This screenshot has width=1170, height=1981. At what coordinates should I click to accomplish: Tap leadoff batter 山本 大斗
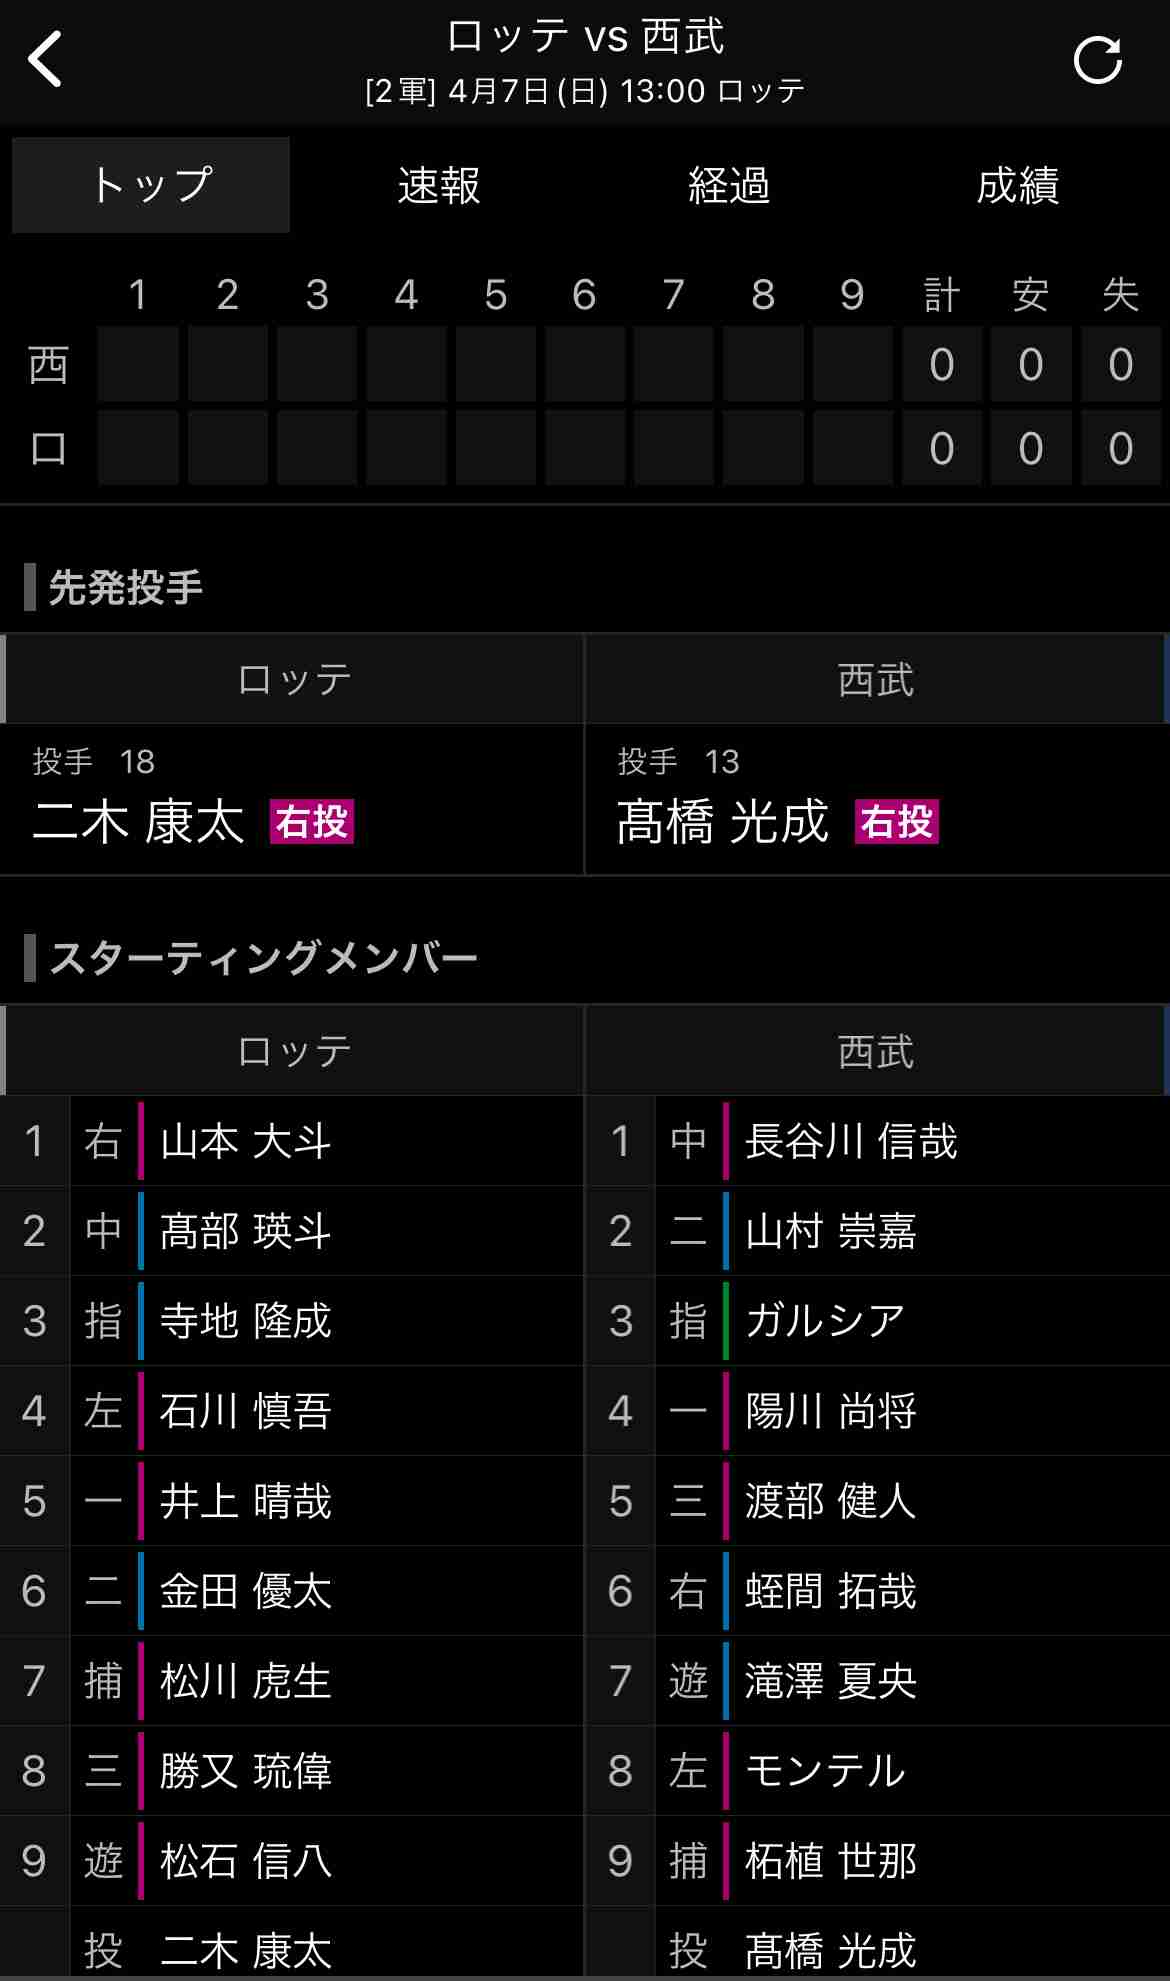click(245, 1141)
